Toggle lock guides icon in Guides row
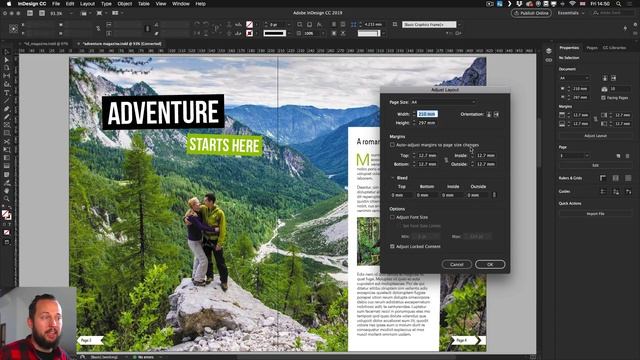Screen dimensions: 640x360 [x=616, y=191]
